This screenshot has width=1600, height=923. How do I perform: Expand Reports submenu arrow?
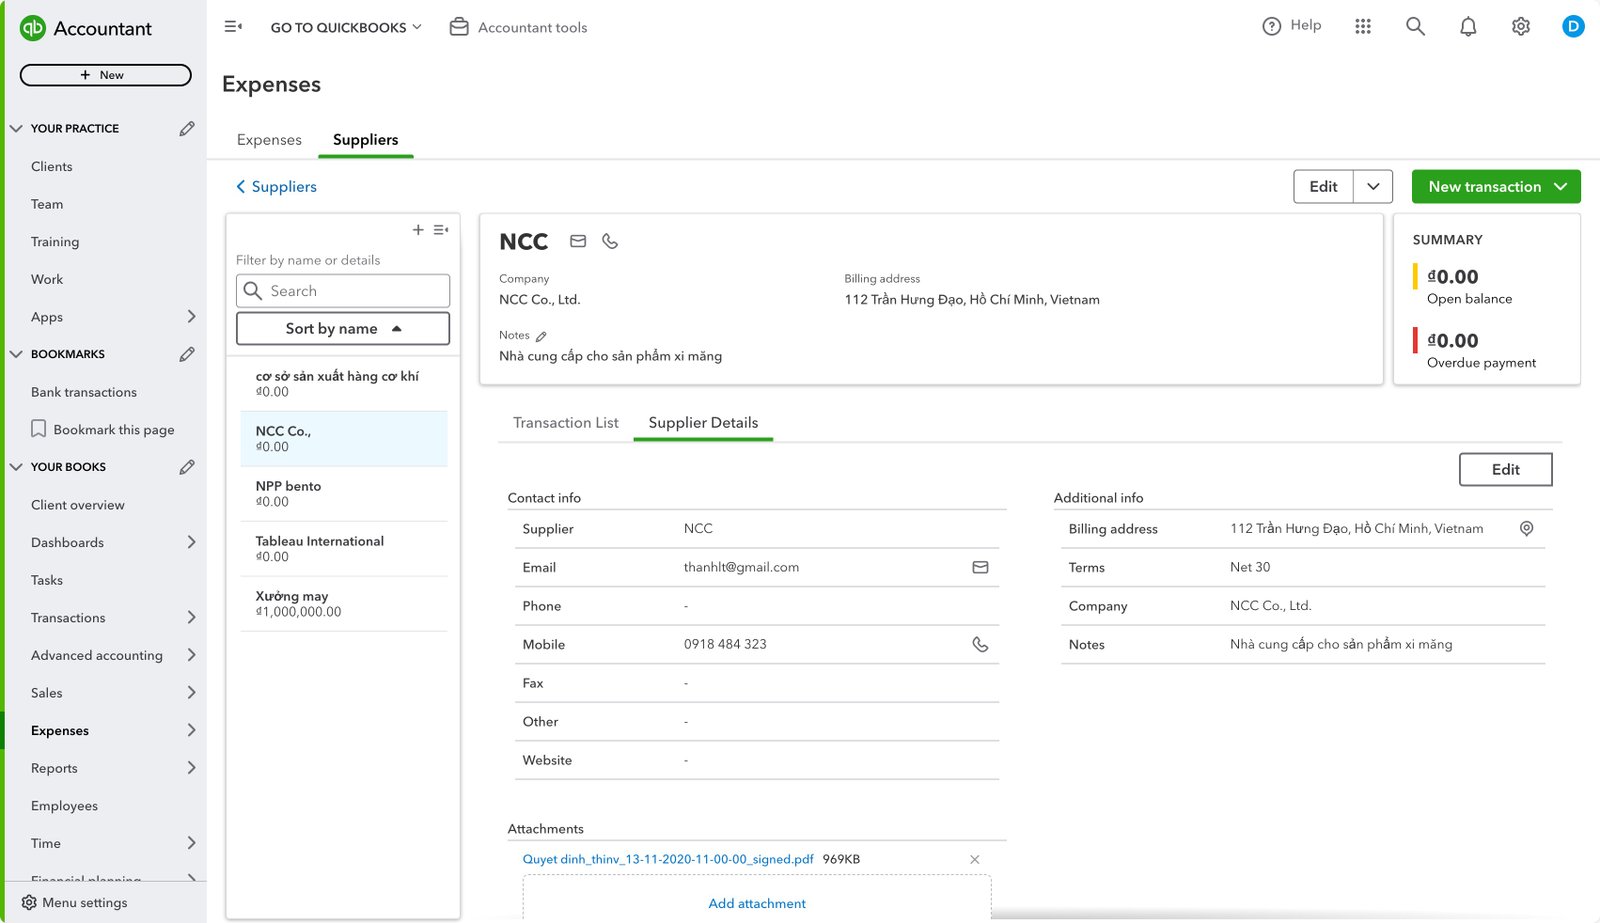tap(191, 768)
